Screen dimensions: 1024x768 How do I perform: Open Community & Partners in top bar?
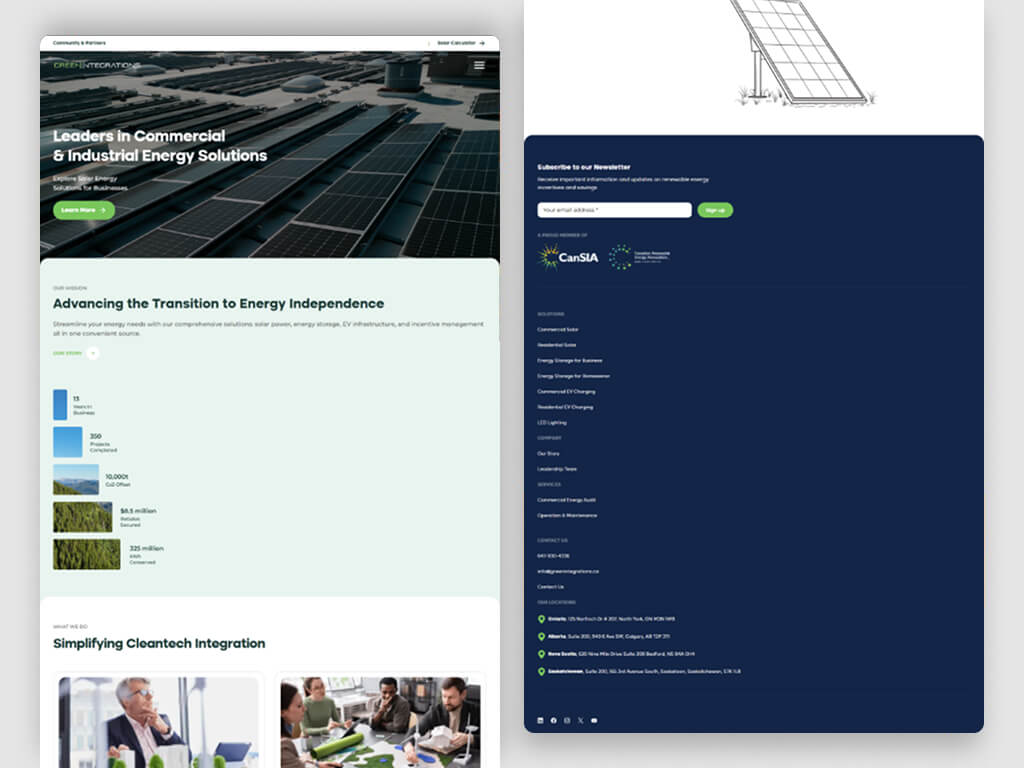(79, 43)
